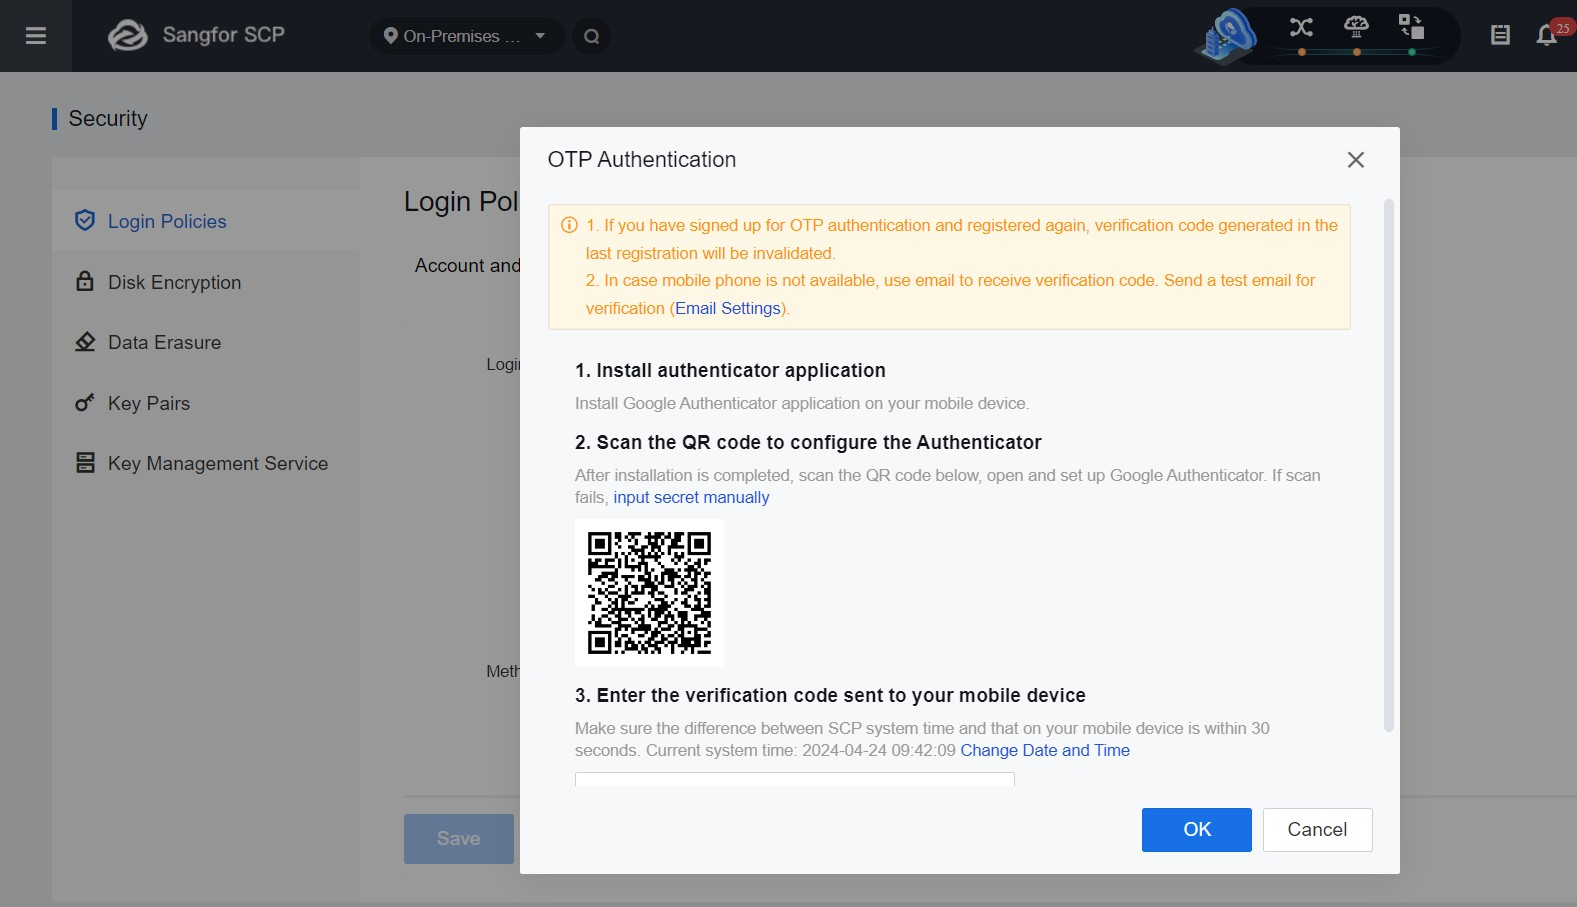Open notifications bell with 25 badge

[1546, 36]
